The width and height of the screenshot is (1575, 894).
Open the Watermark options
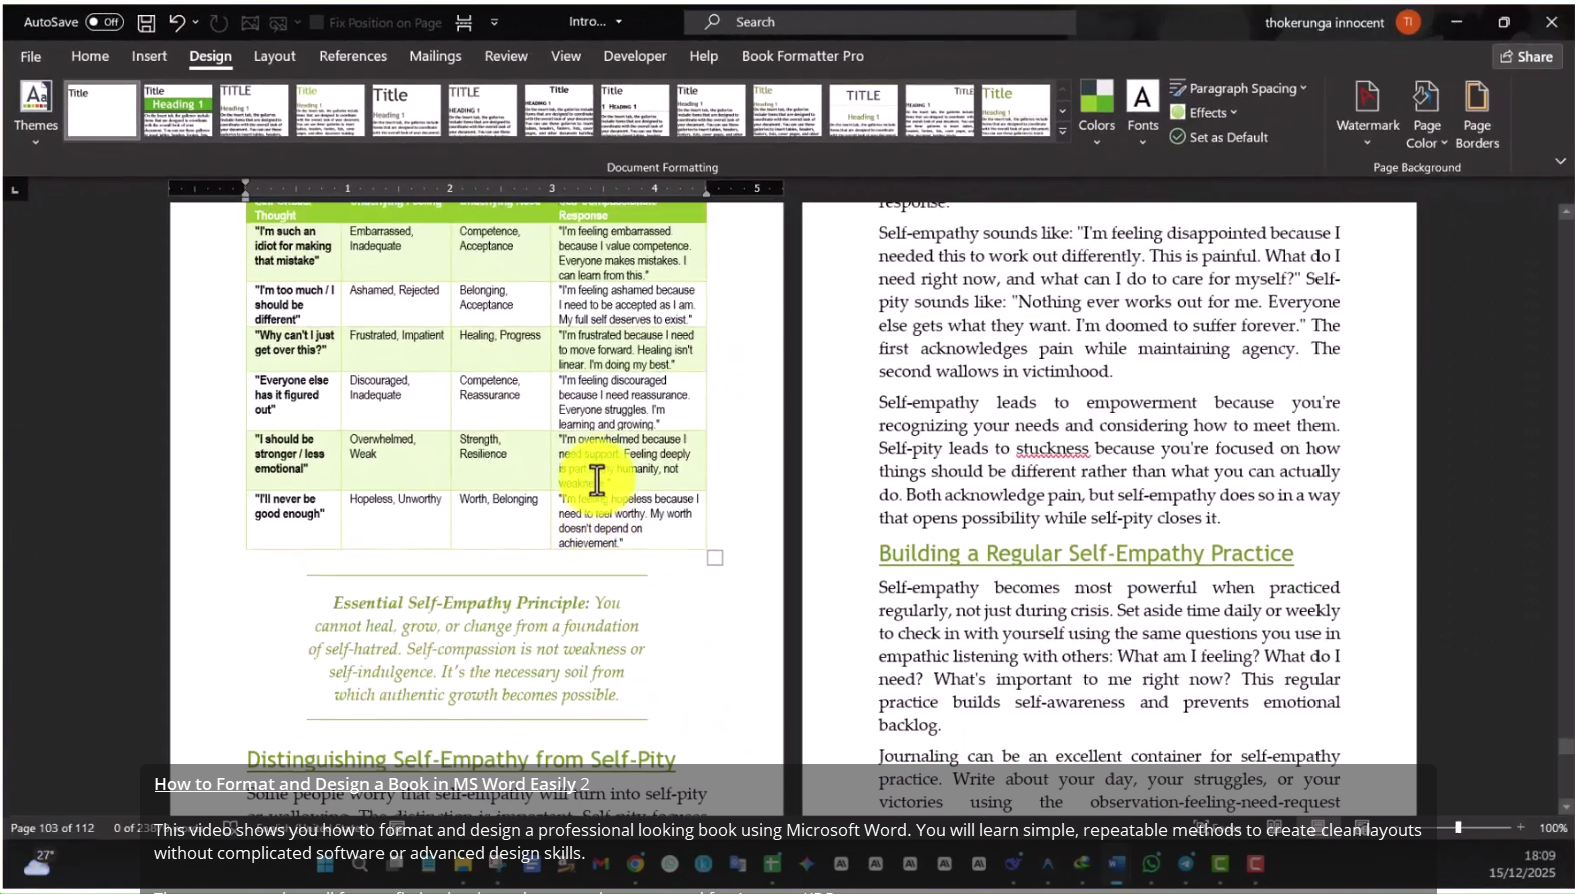click(x=1367, y=112)
